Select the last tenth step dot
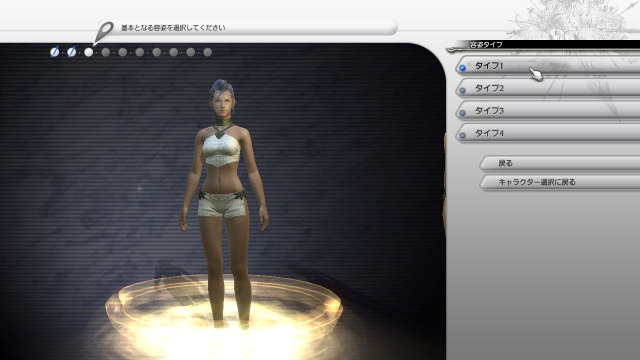Viewport: 640px width, 360px height. click(208, 52)
